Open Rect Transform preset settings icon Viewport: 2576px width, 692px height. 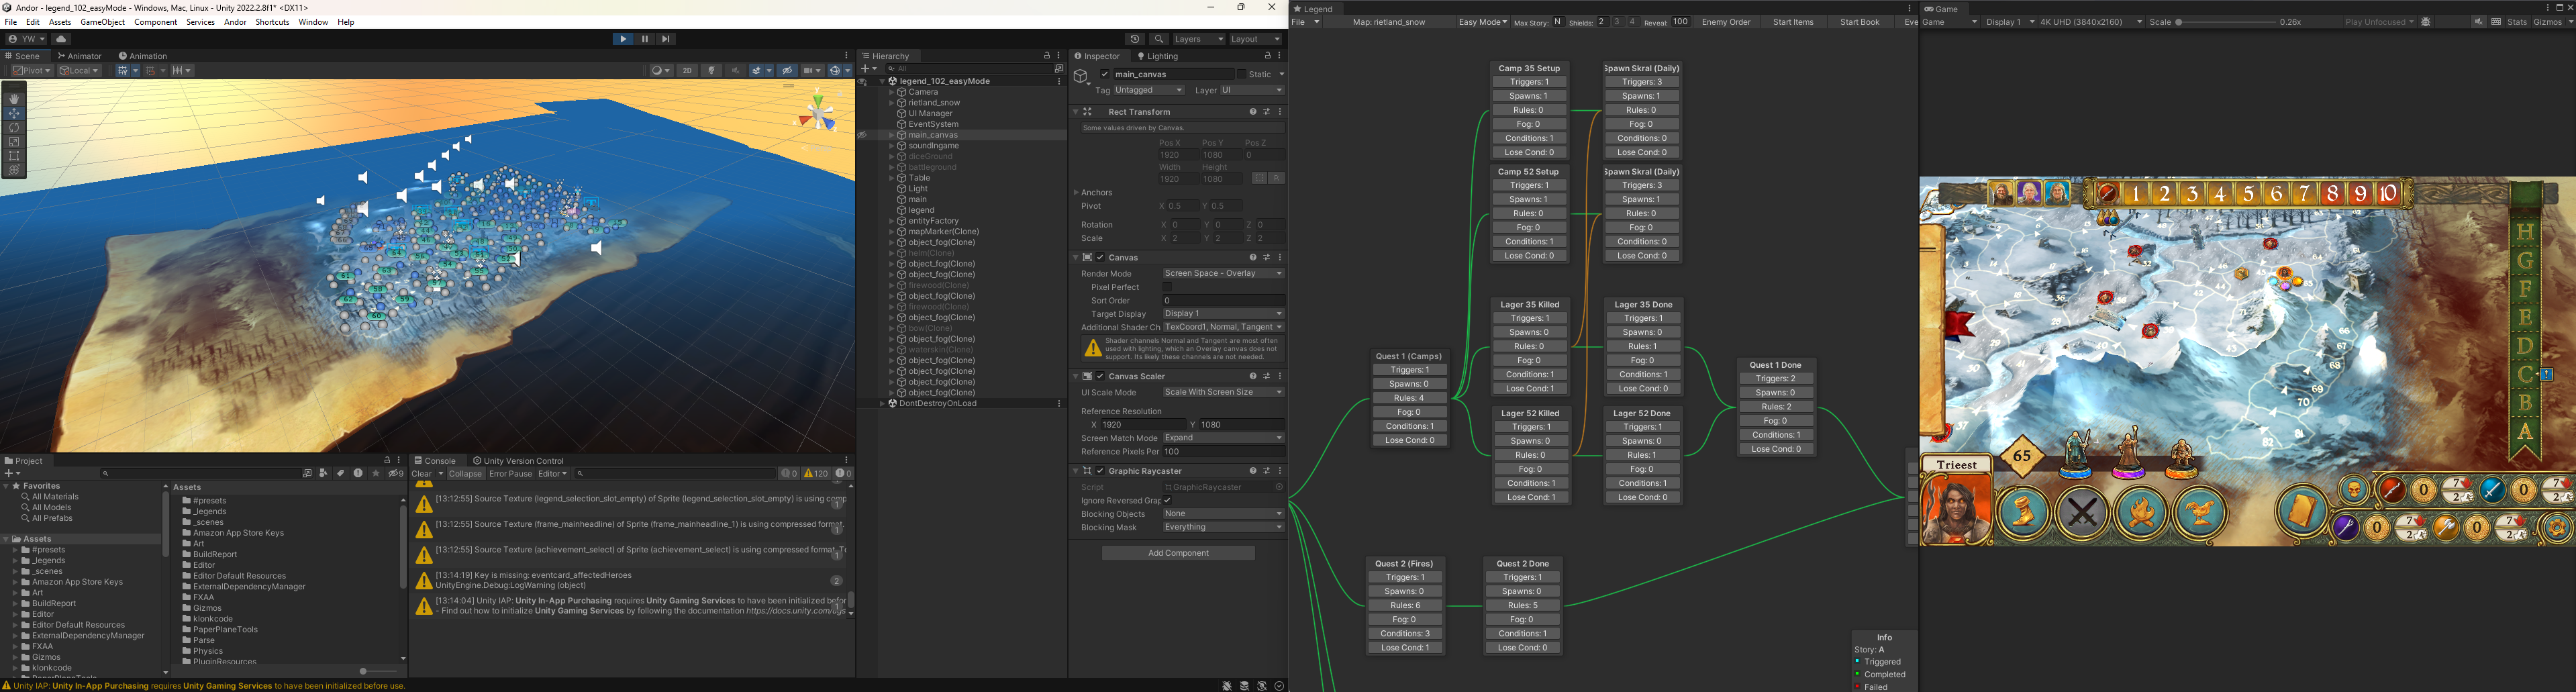1266,112
